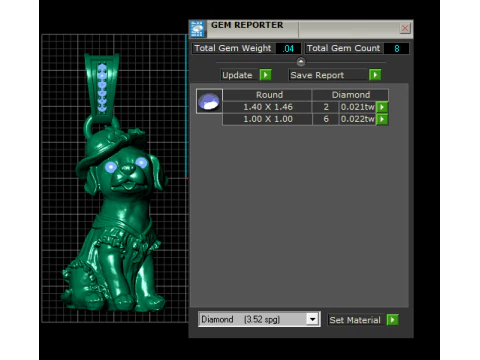Click the GEM REPORTER title bar text
The image size is (480, 360).
coord(247,25)
